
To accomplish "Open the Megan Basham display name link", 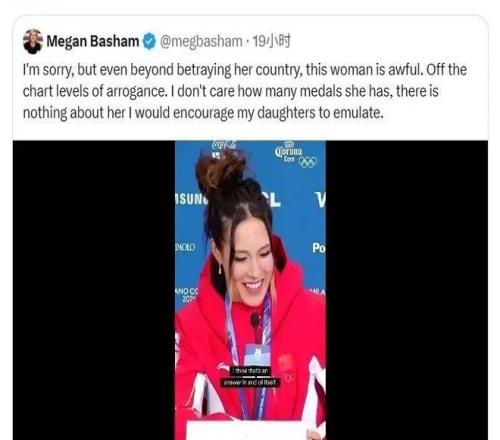I will coord(93,41).
